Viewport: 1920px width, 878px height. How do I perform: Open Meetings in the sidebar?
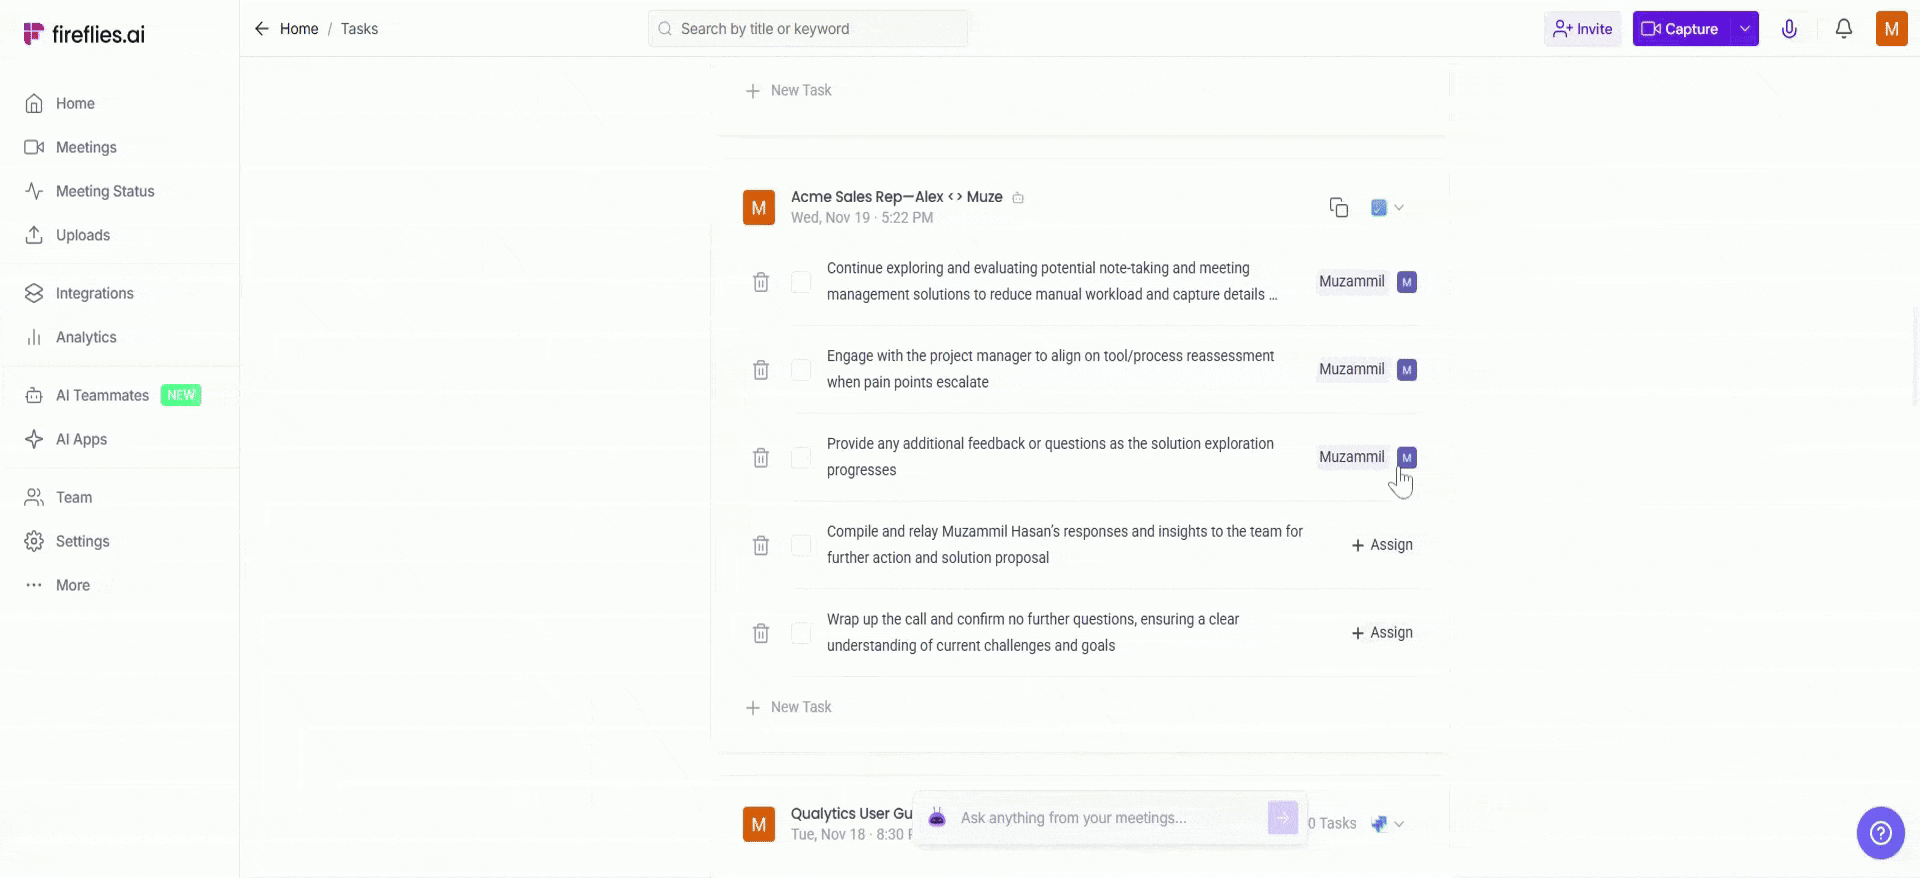86,147
